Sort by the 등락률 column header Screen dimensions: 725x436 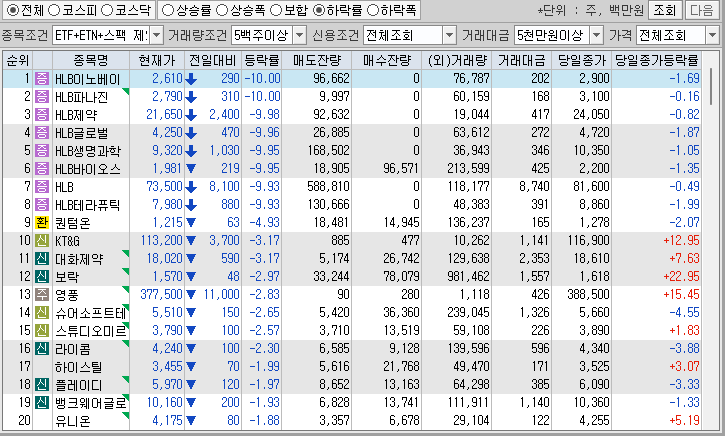[262, 60]
